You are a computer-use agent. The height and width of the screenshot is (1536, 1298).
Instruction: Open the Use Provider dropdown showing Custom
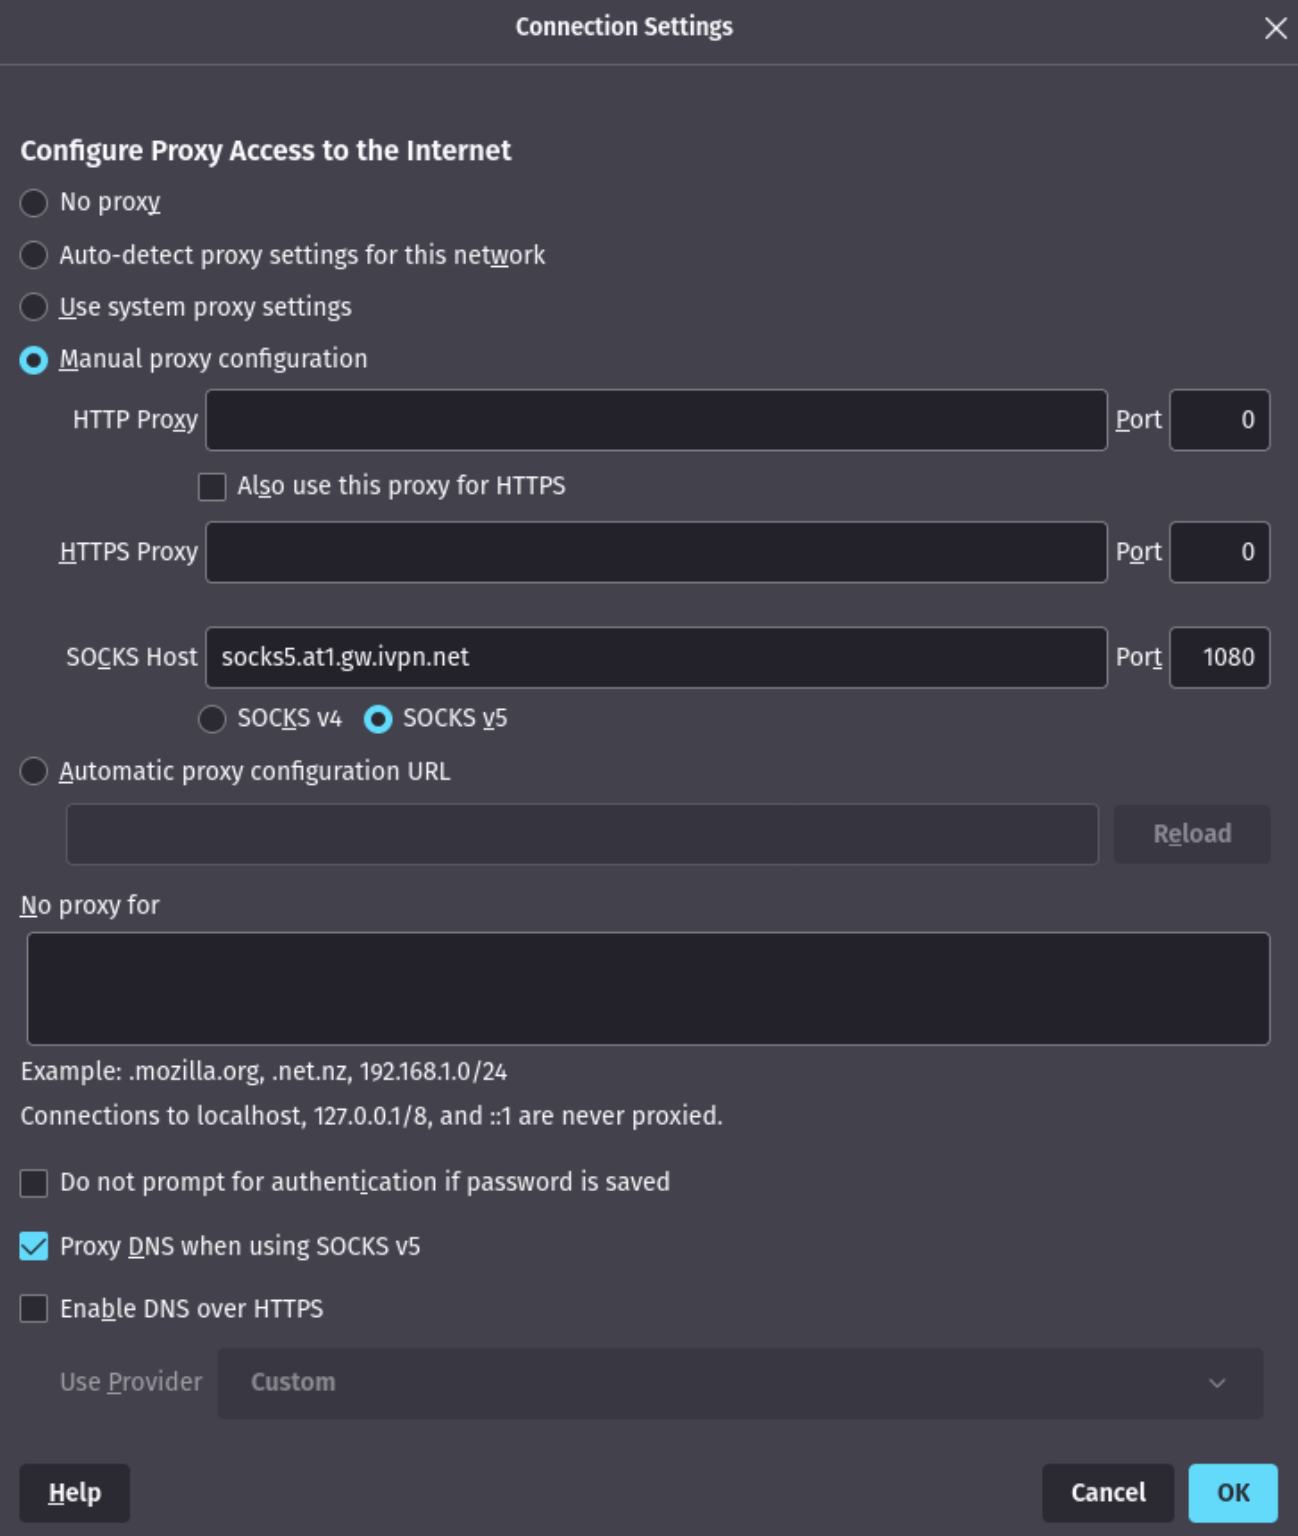pyautogui.click(x=737, y=1382)
